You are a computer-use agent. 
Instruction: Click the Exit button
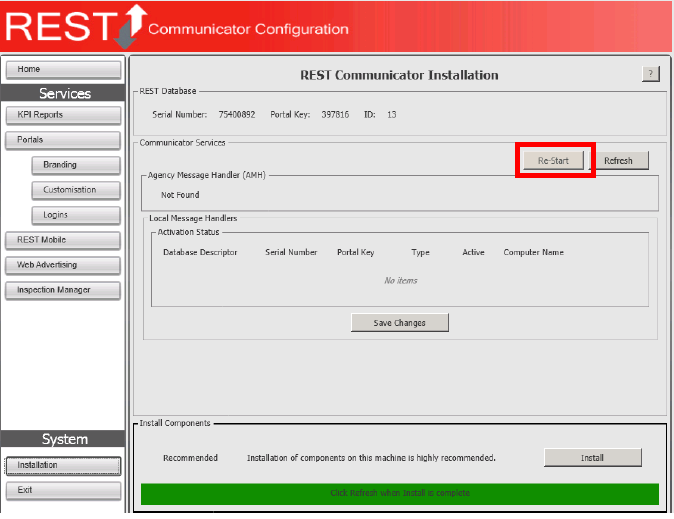click(63, 490)
